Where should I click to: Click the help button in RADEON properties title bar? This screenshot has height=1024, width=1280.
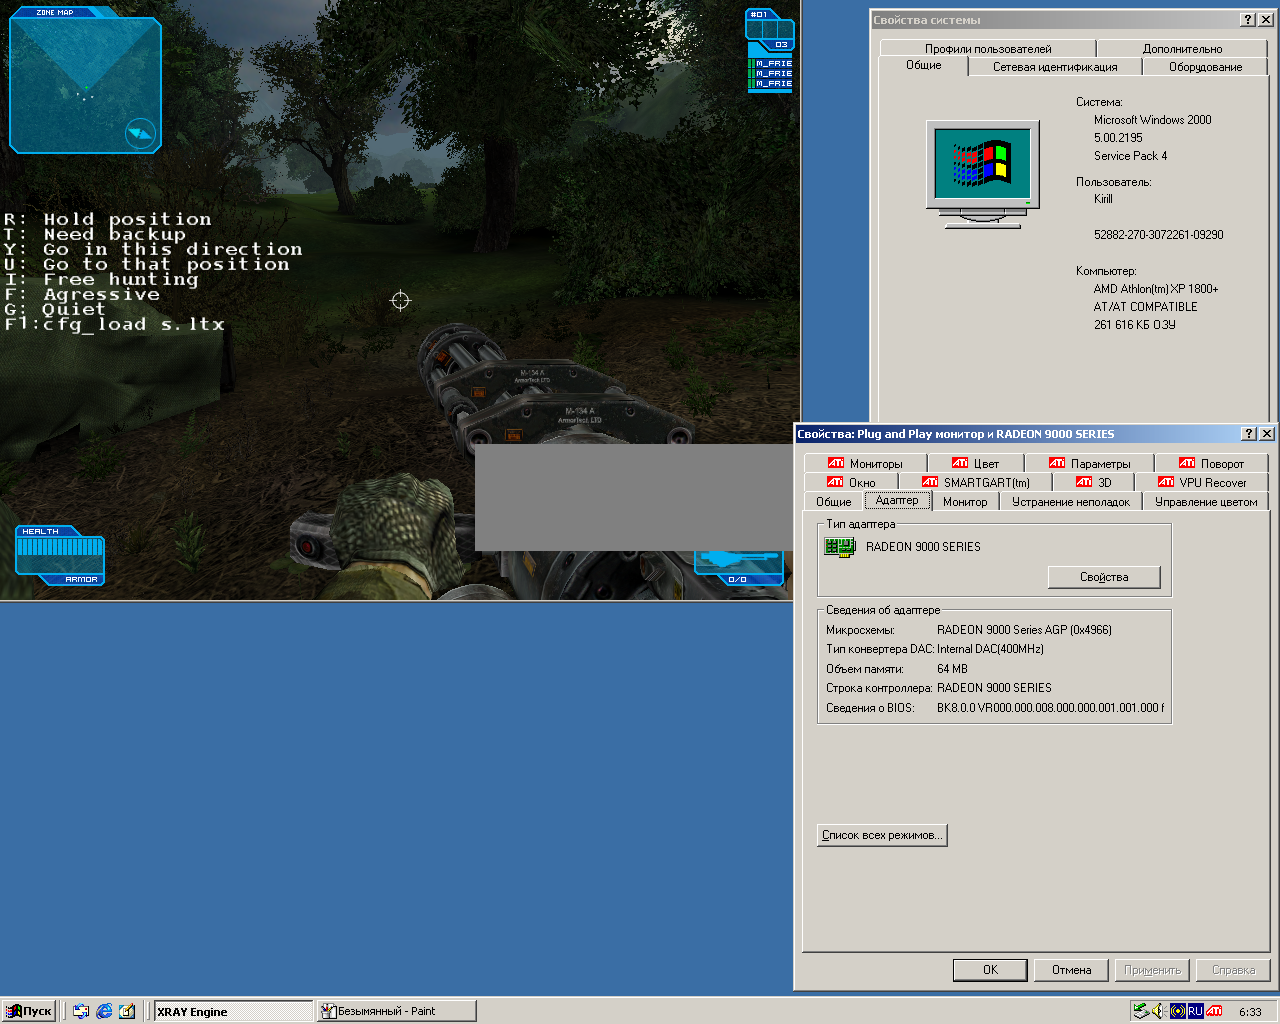pyautogui.click(x=1248, y=434)
